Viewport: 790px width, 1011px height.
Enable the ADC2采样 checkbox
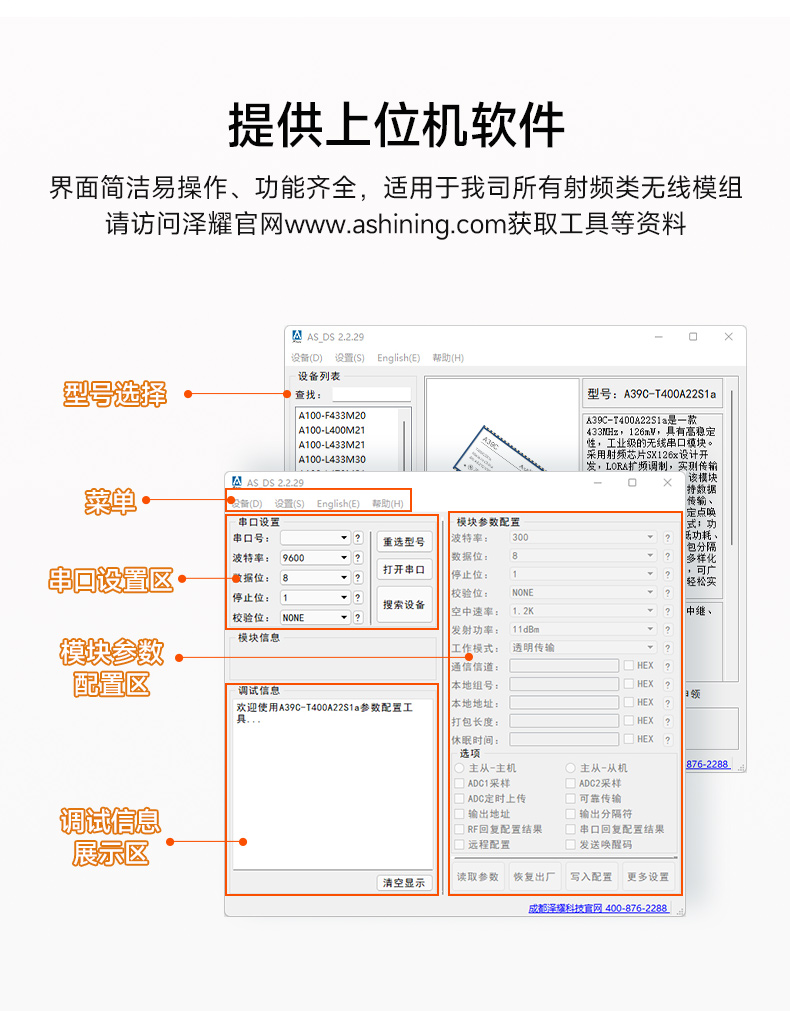(570, 783)
